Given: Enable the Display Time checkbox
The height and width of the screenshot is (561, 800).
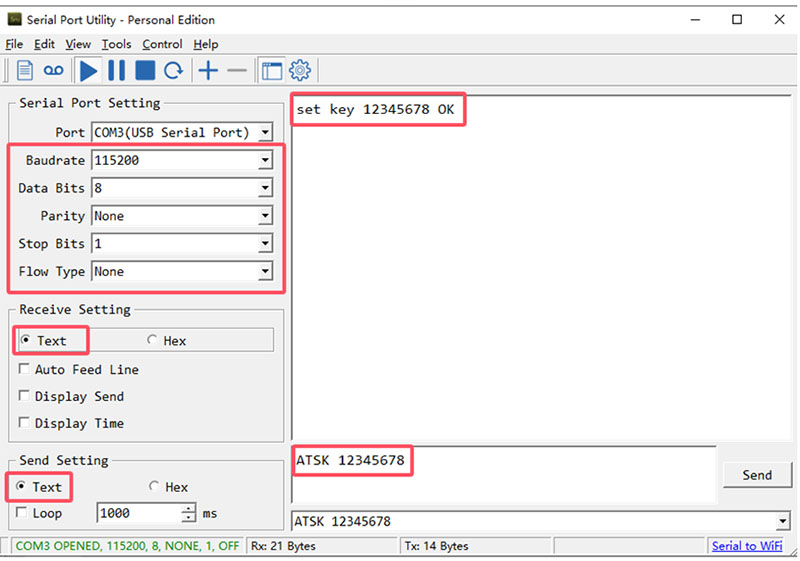Looking at the screenshot, I should (25, 424).
